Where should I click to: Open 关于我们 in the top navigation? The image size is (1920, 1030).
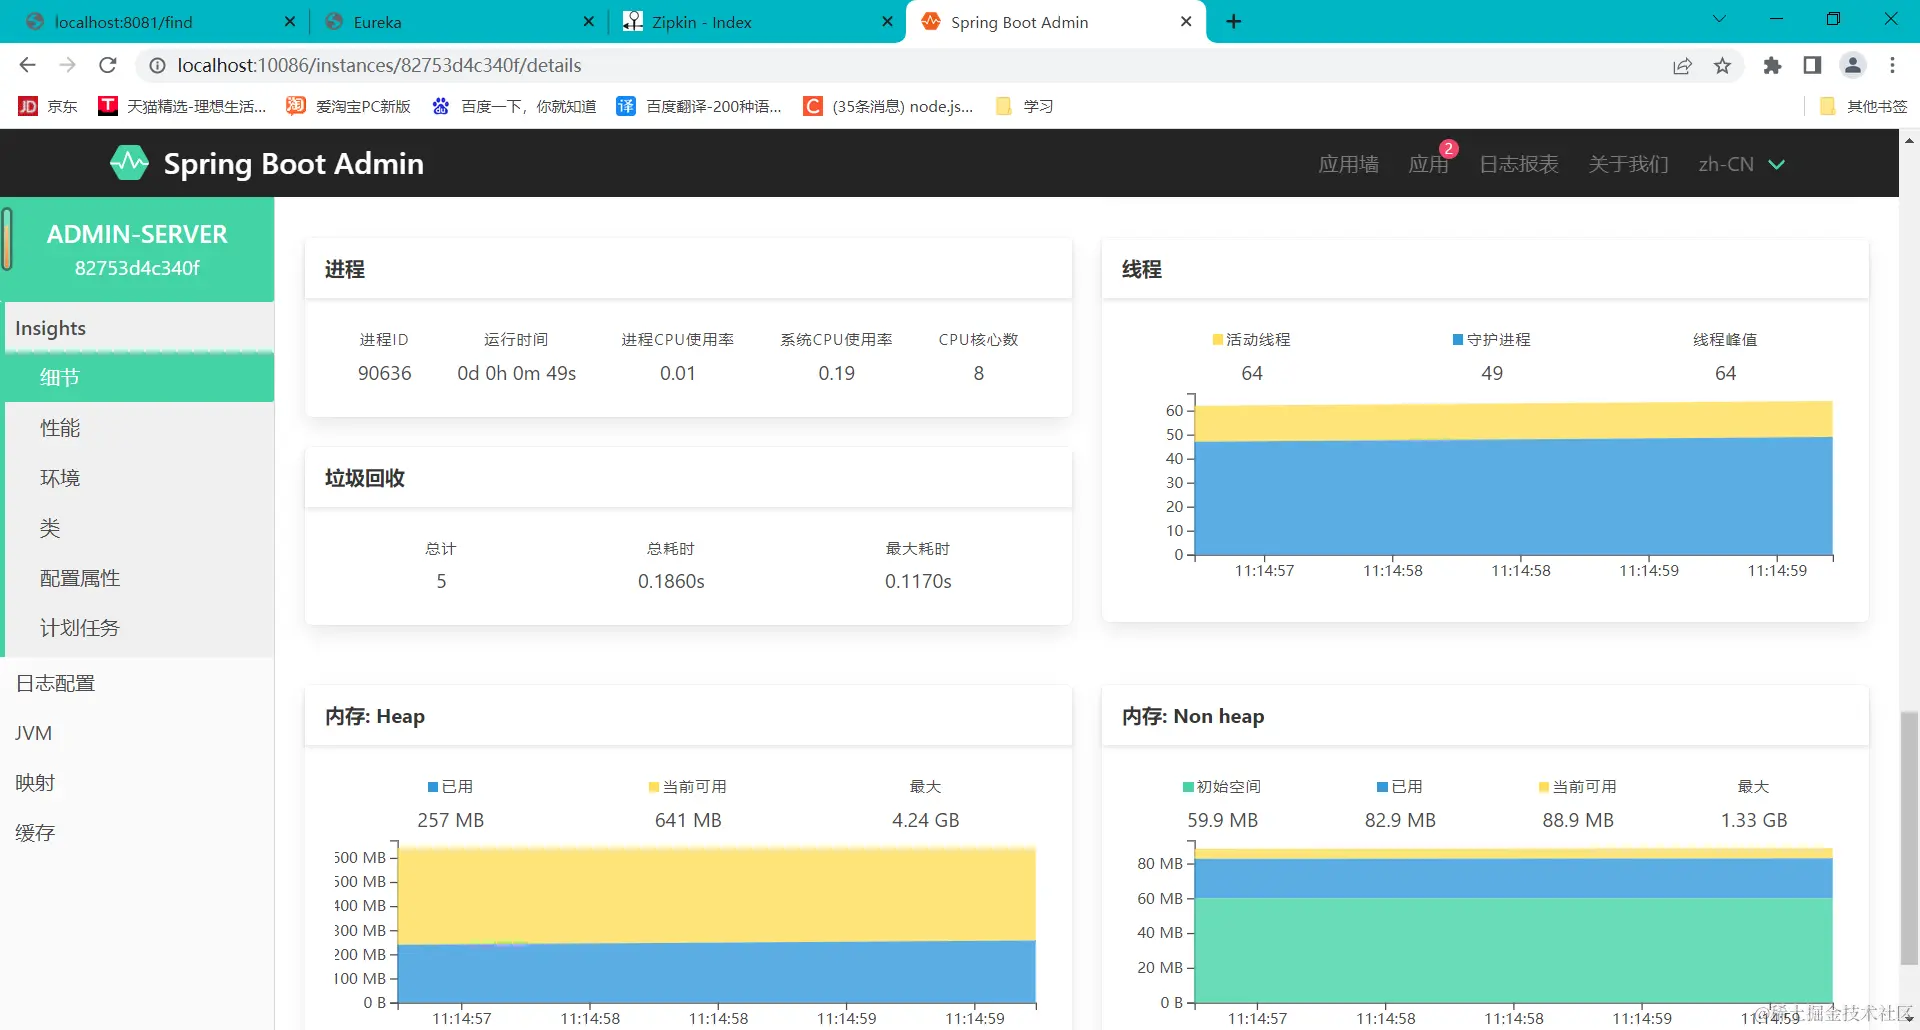[1628, 164]
